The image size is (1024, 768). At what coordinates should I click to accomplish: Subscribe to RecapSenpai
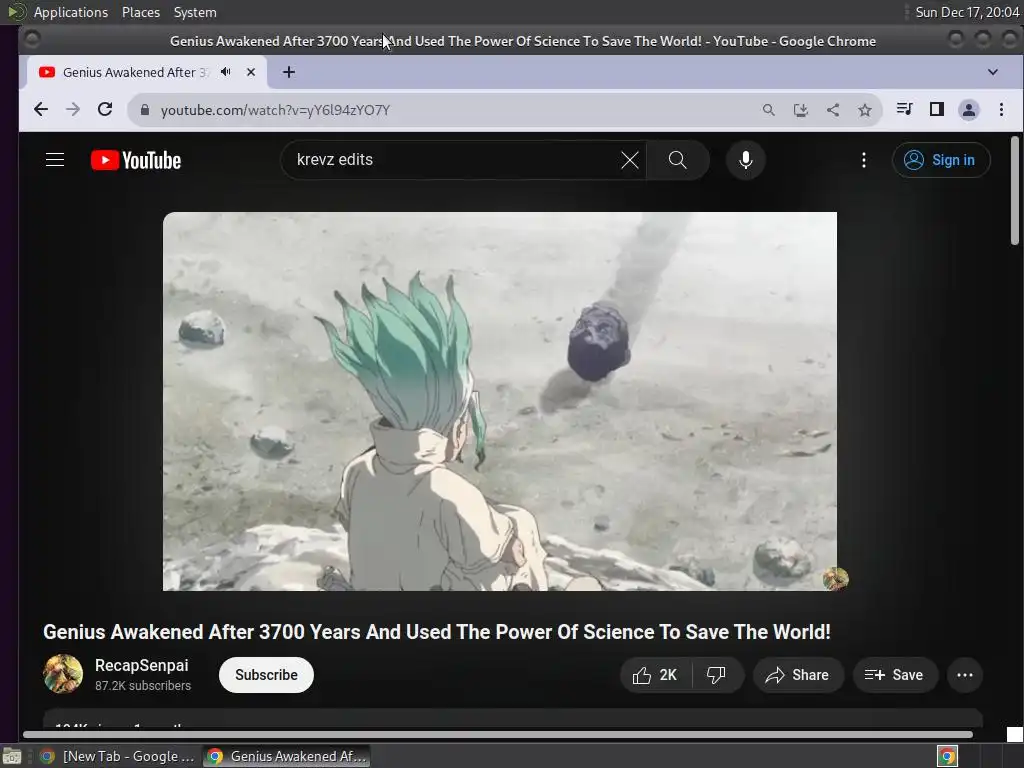(x=266, y=675)
